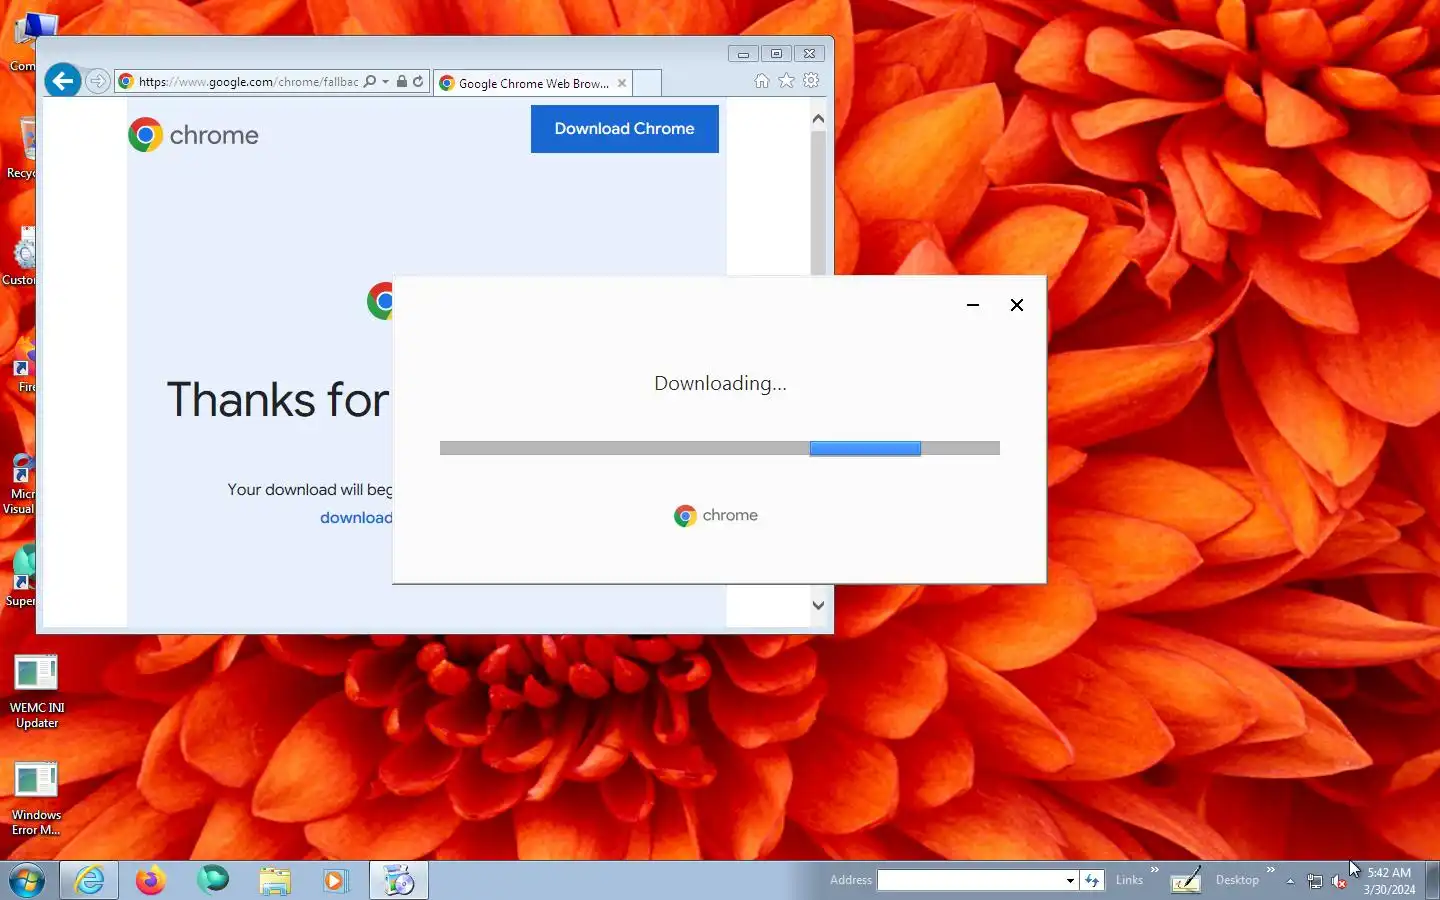Image resolution: width=1440 pixels, height=900 pixels.
Task: Click the search magnifier in address bar
Action: click(x=370, y=82)
